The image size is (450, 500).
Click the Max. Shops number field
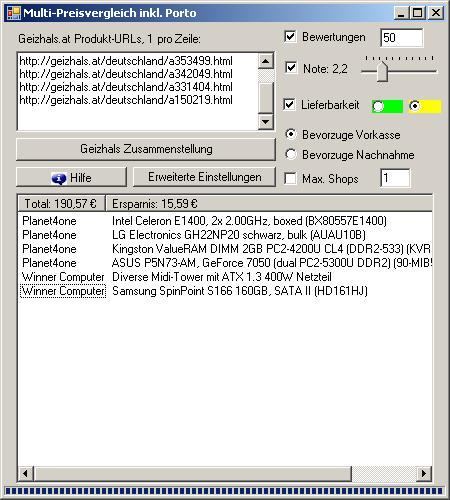pos(395,178)
